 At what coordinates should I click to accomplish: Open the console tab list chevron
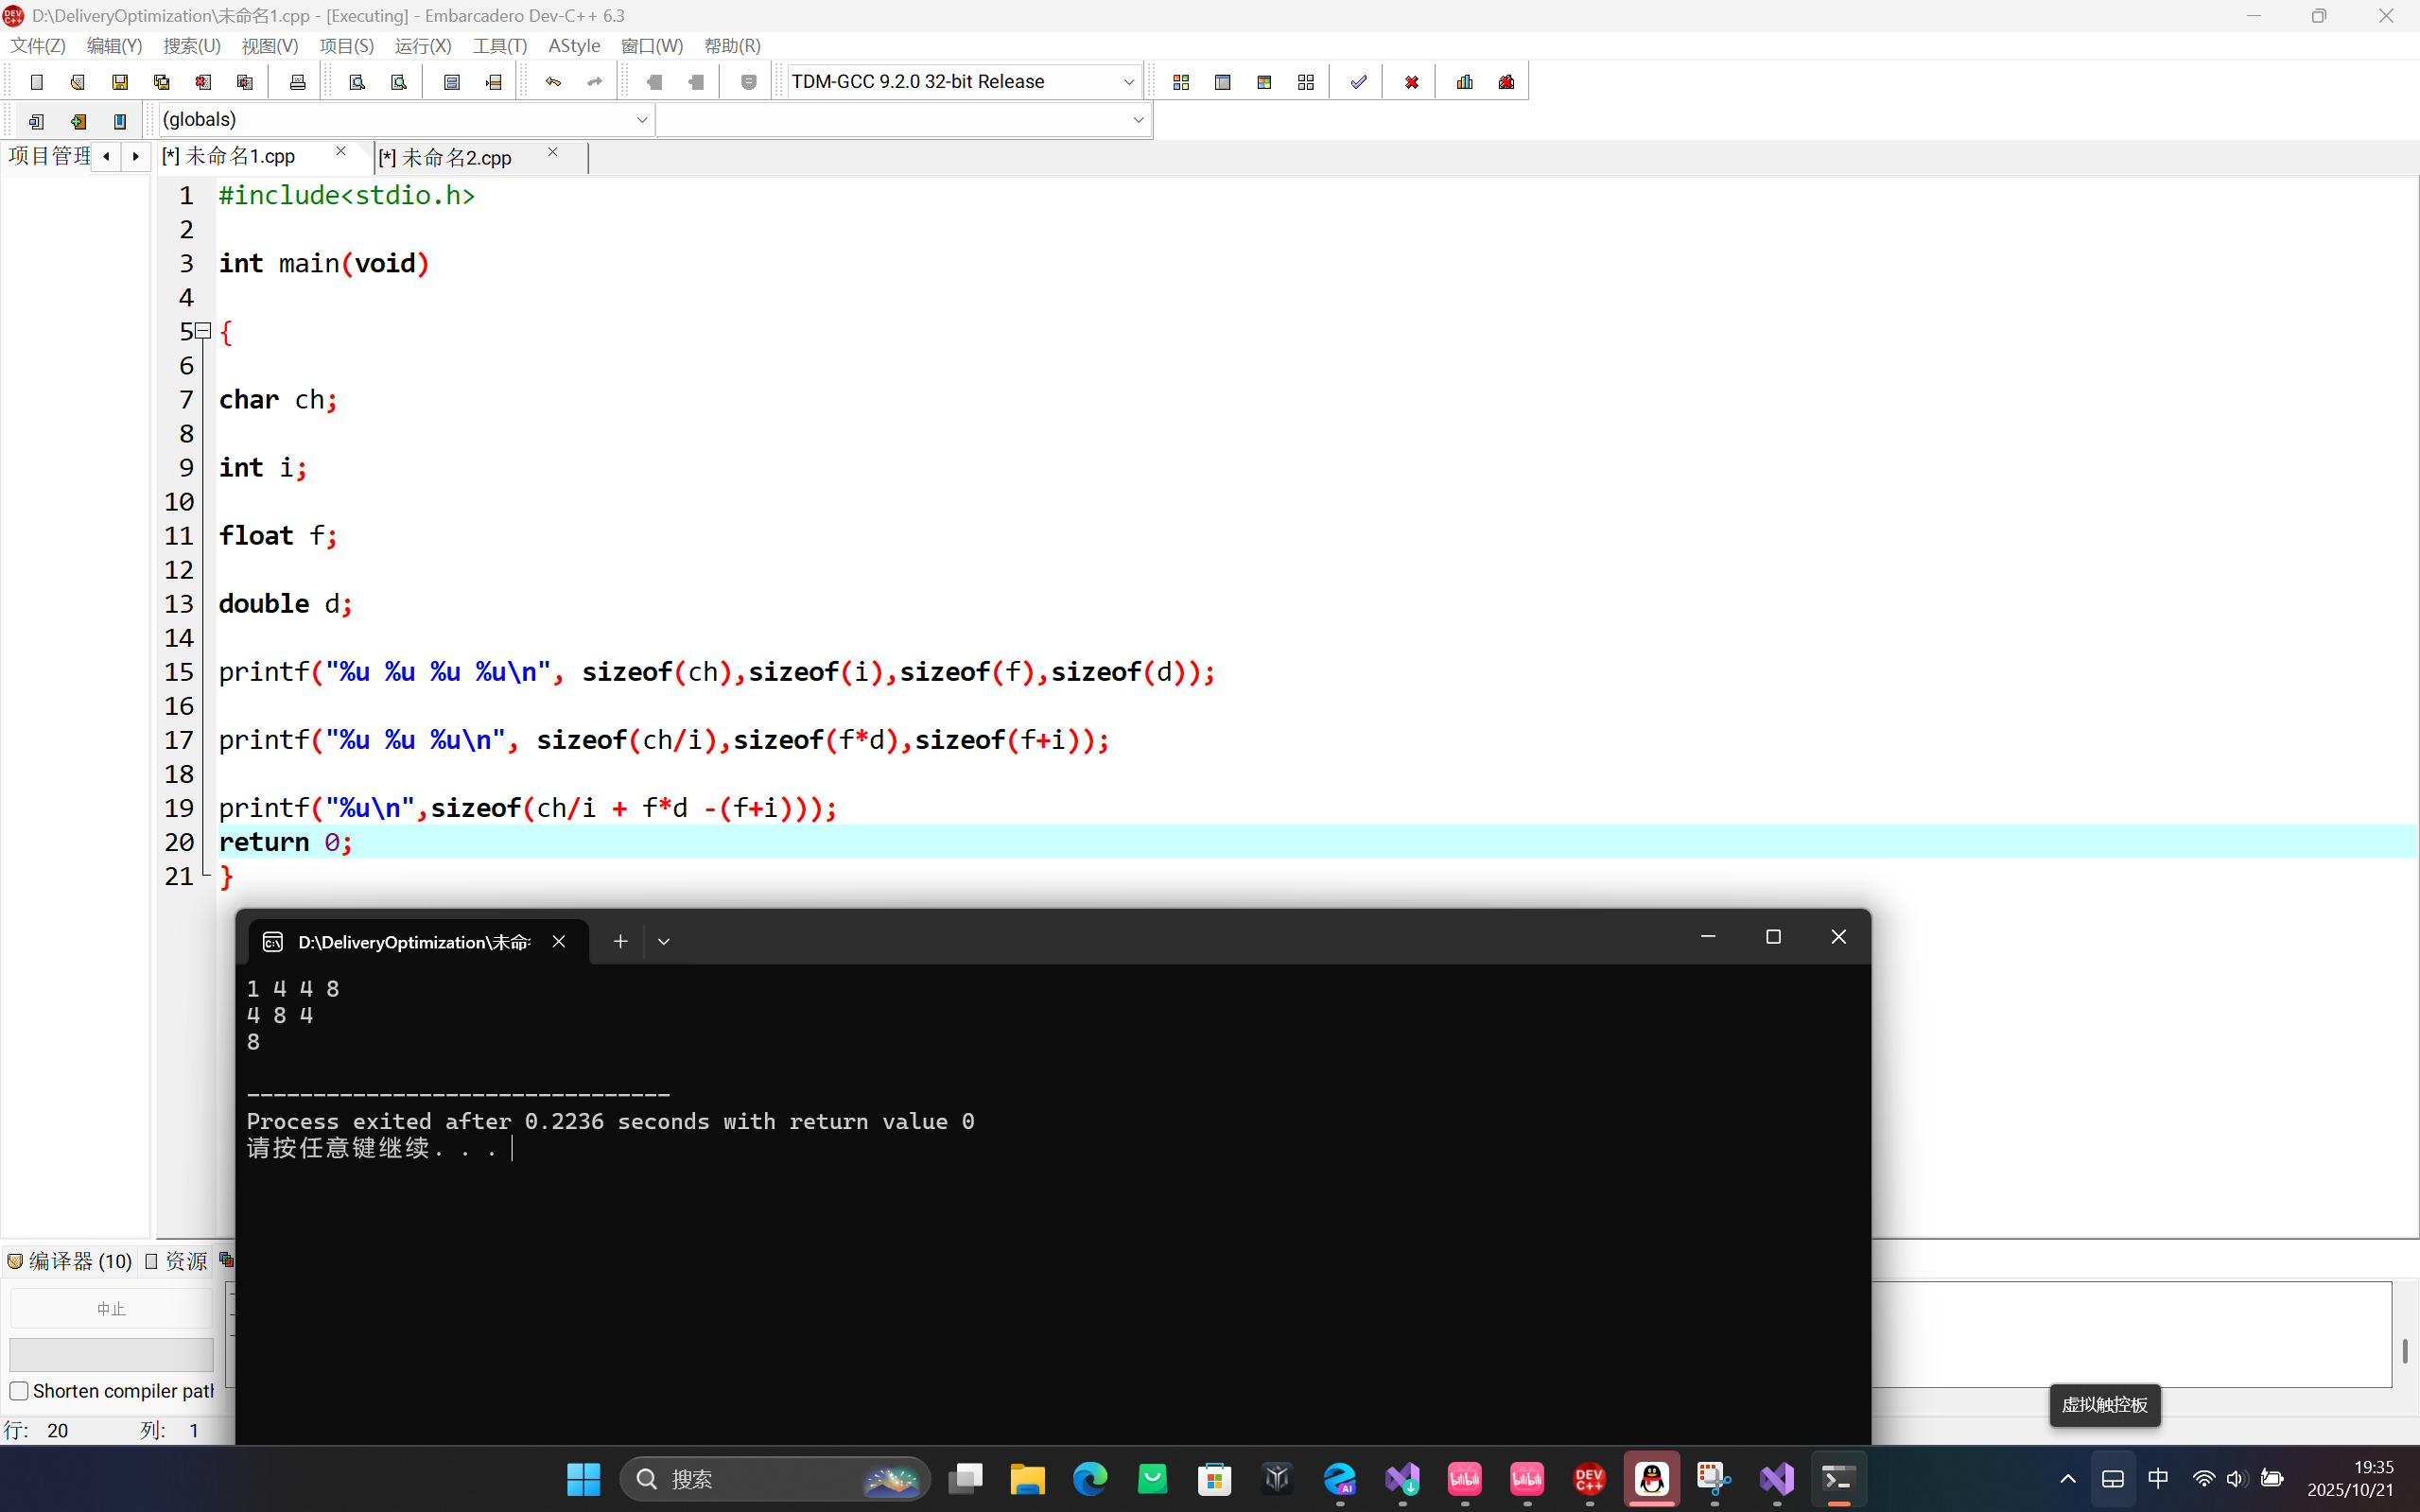pos(664,941)
